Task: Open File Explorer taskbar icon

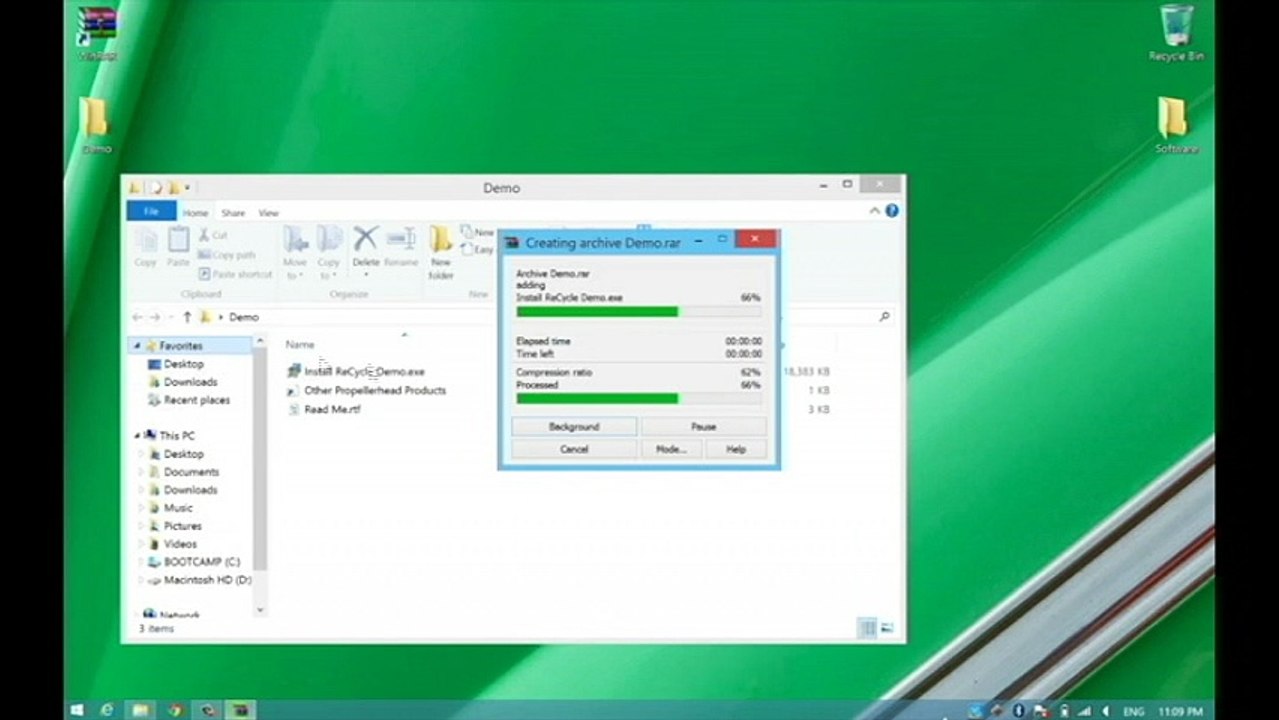Action: click(140, 710)
